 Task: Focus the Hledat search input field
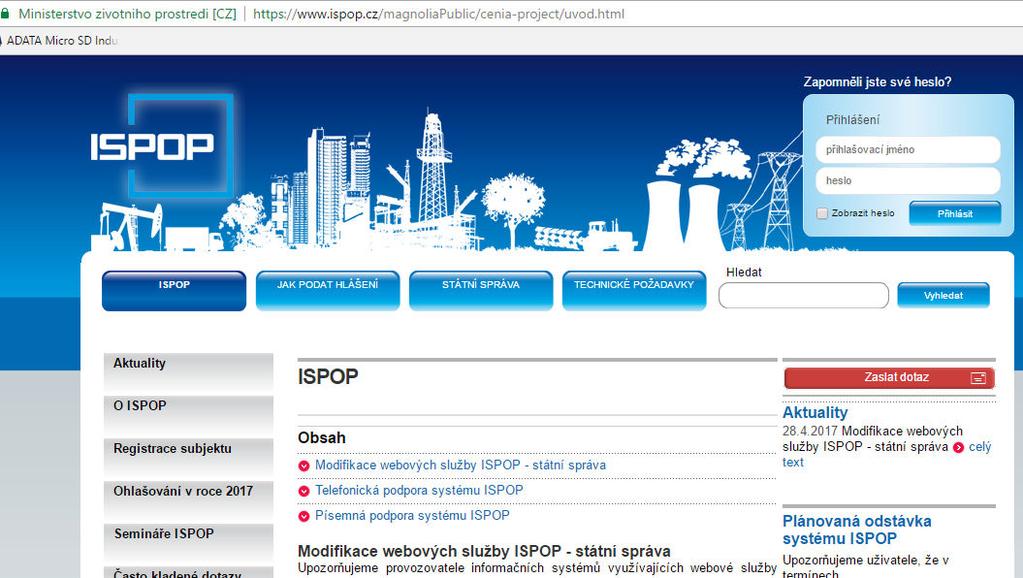click(804, 295)
